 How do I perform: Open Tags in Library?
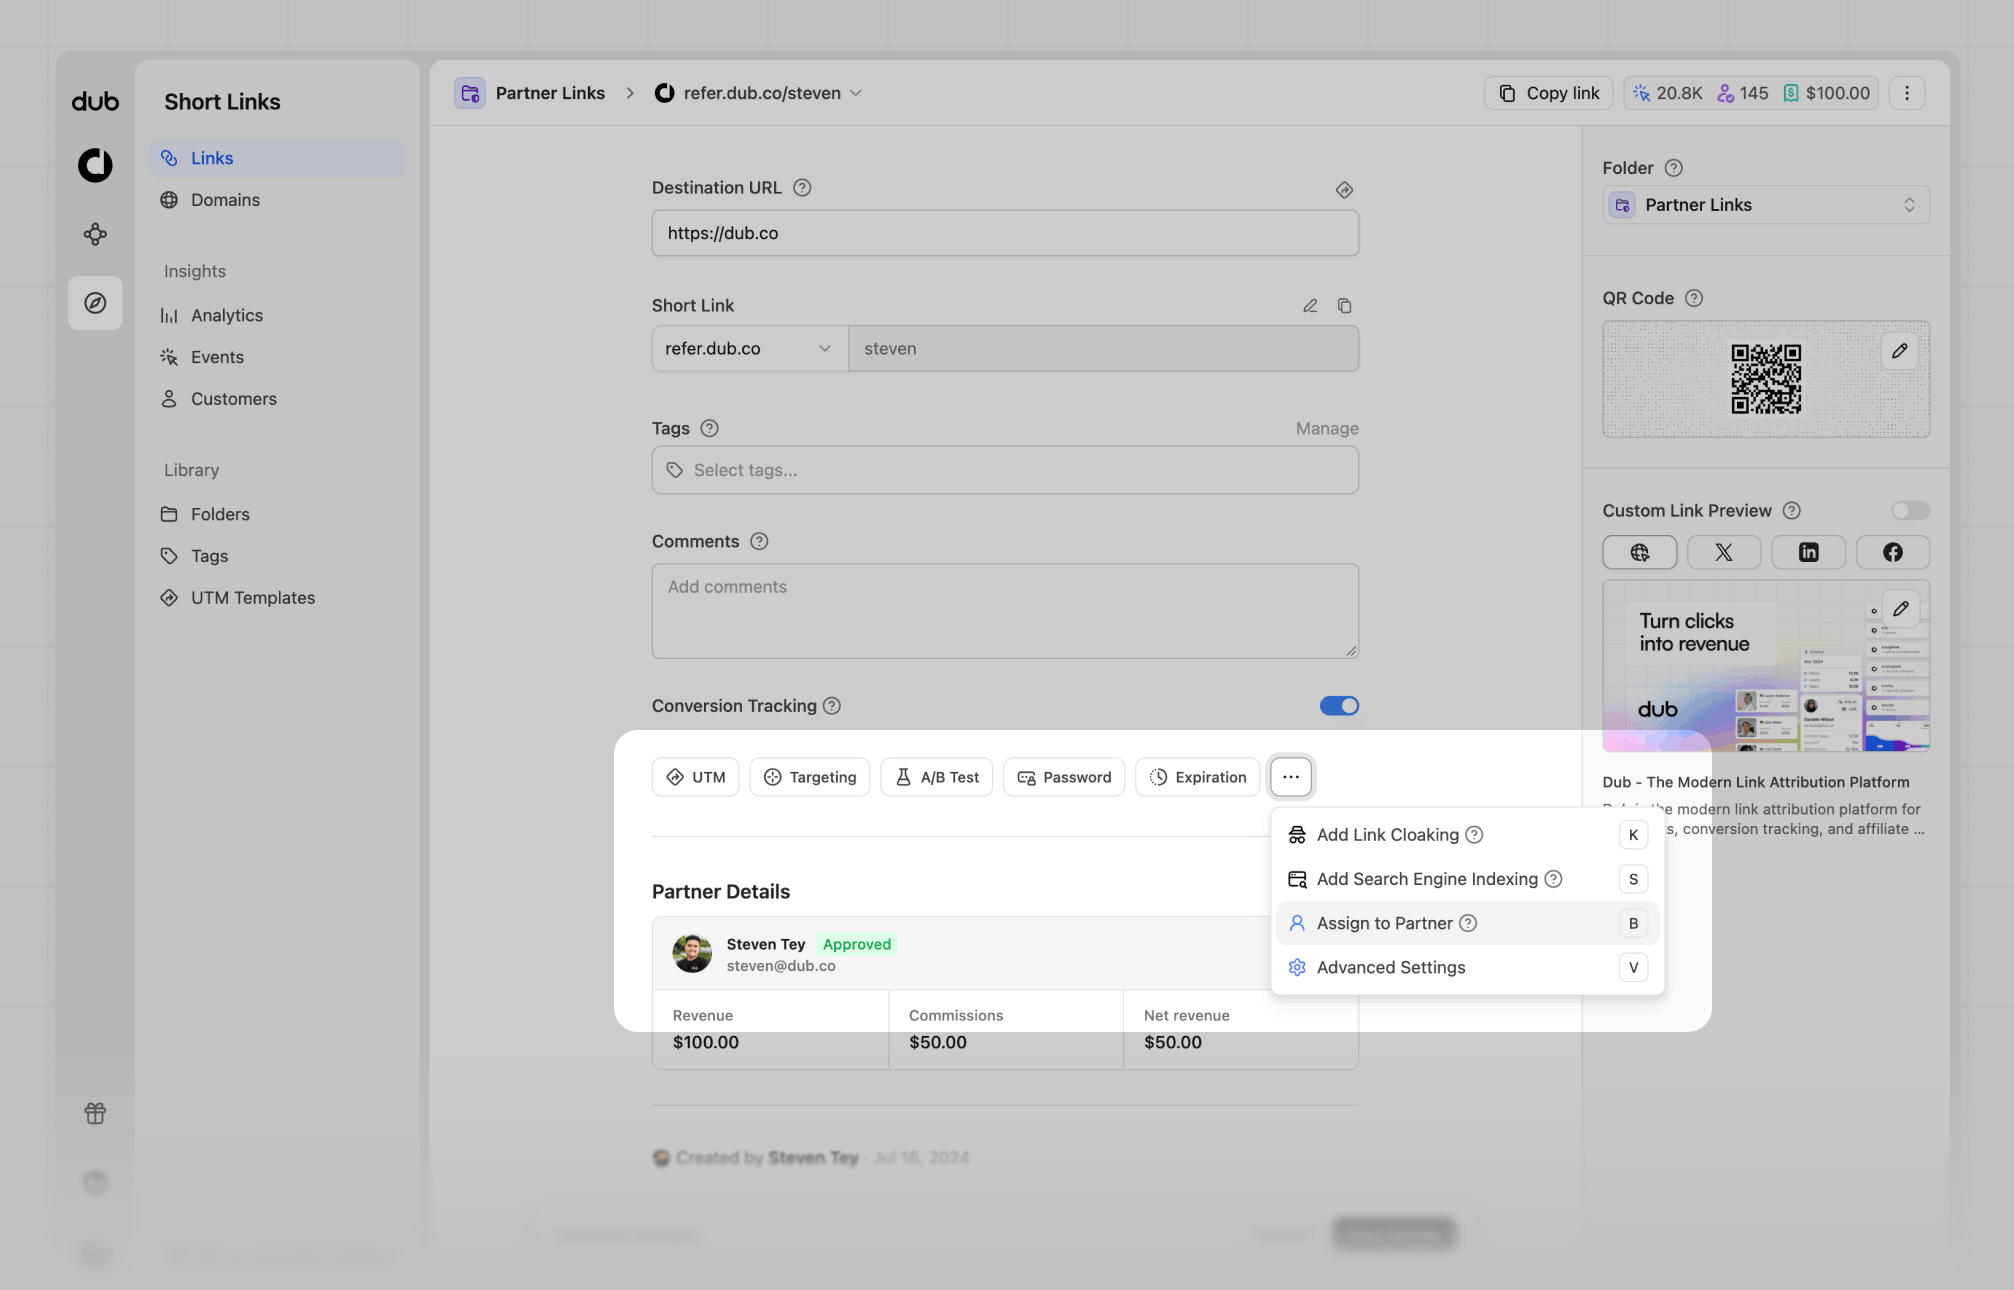click(277, 556)
